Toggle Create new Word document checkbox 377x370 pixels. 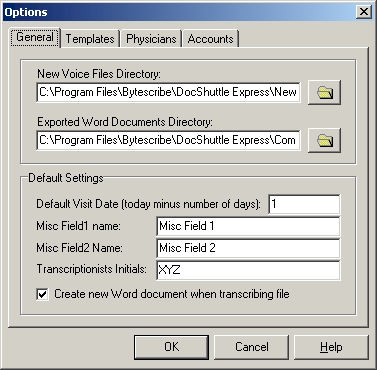coord(43,294)
